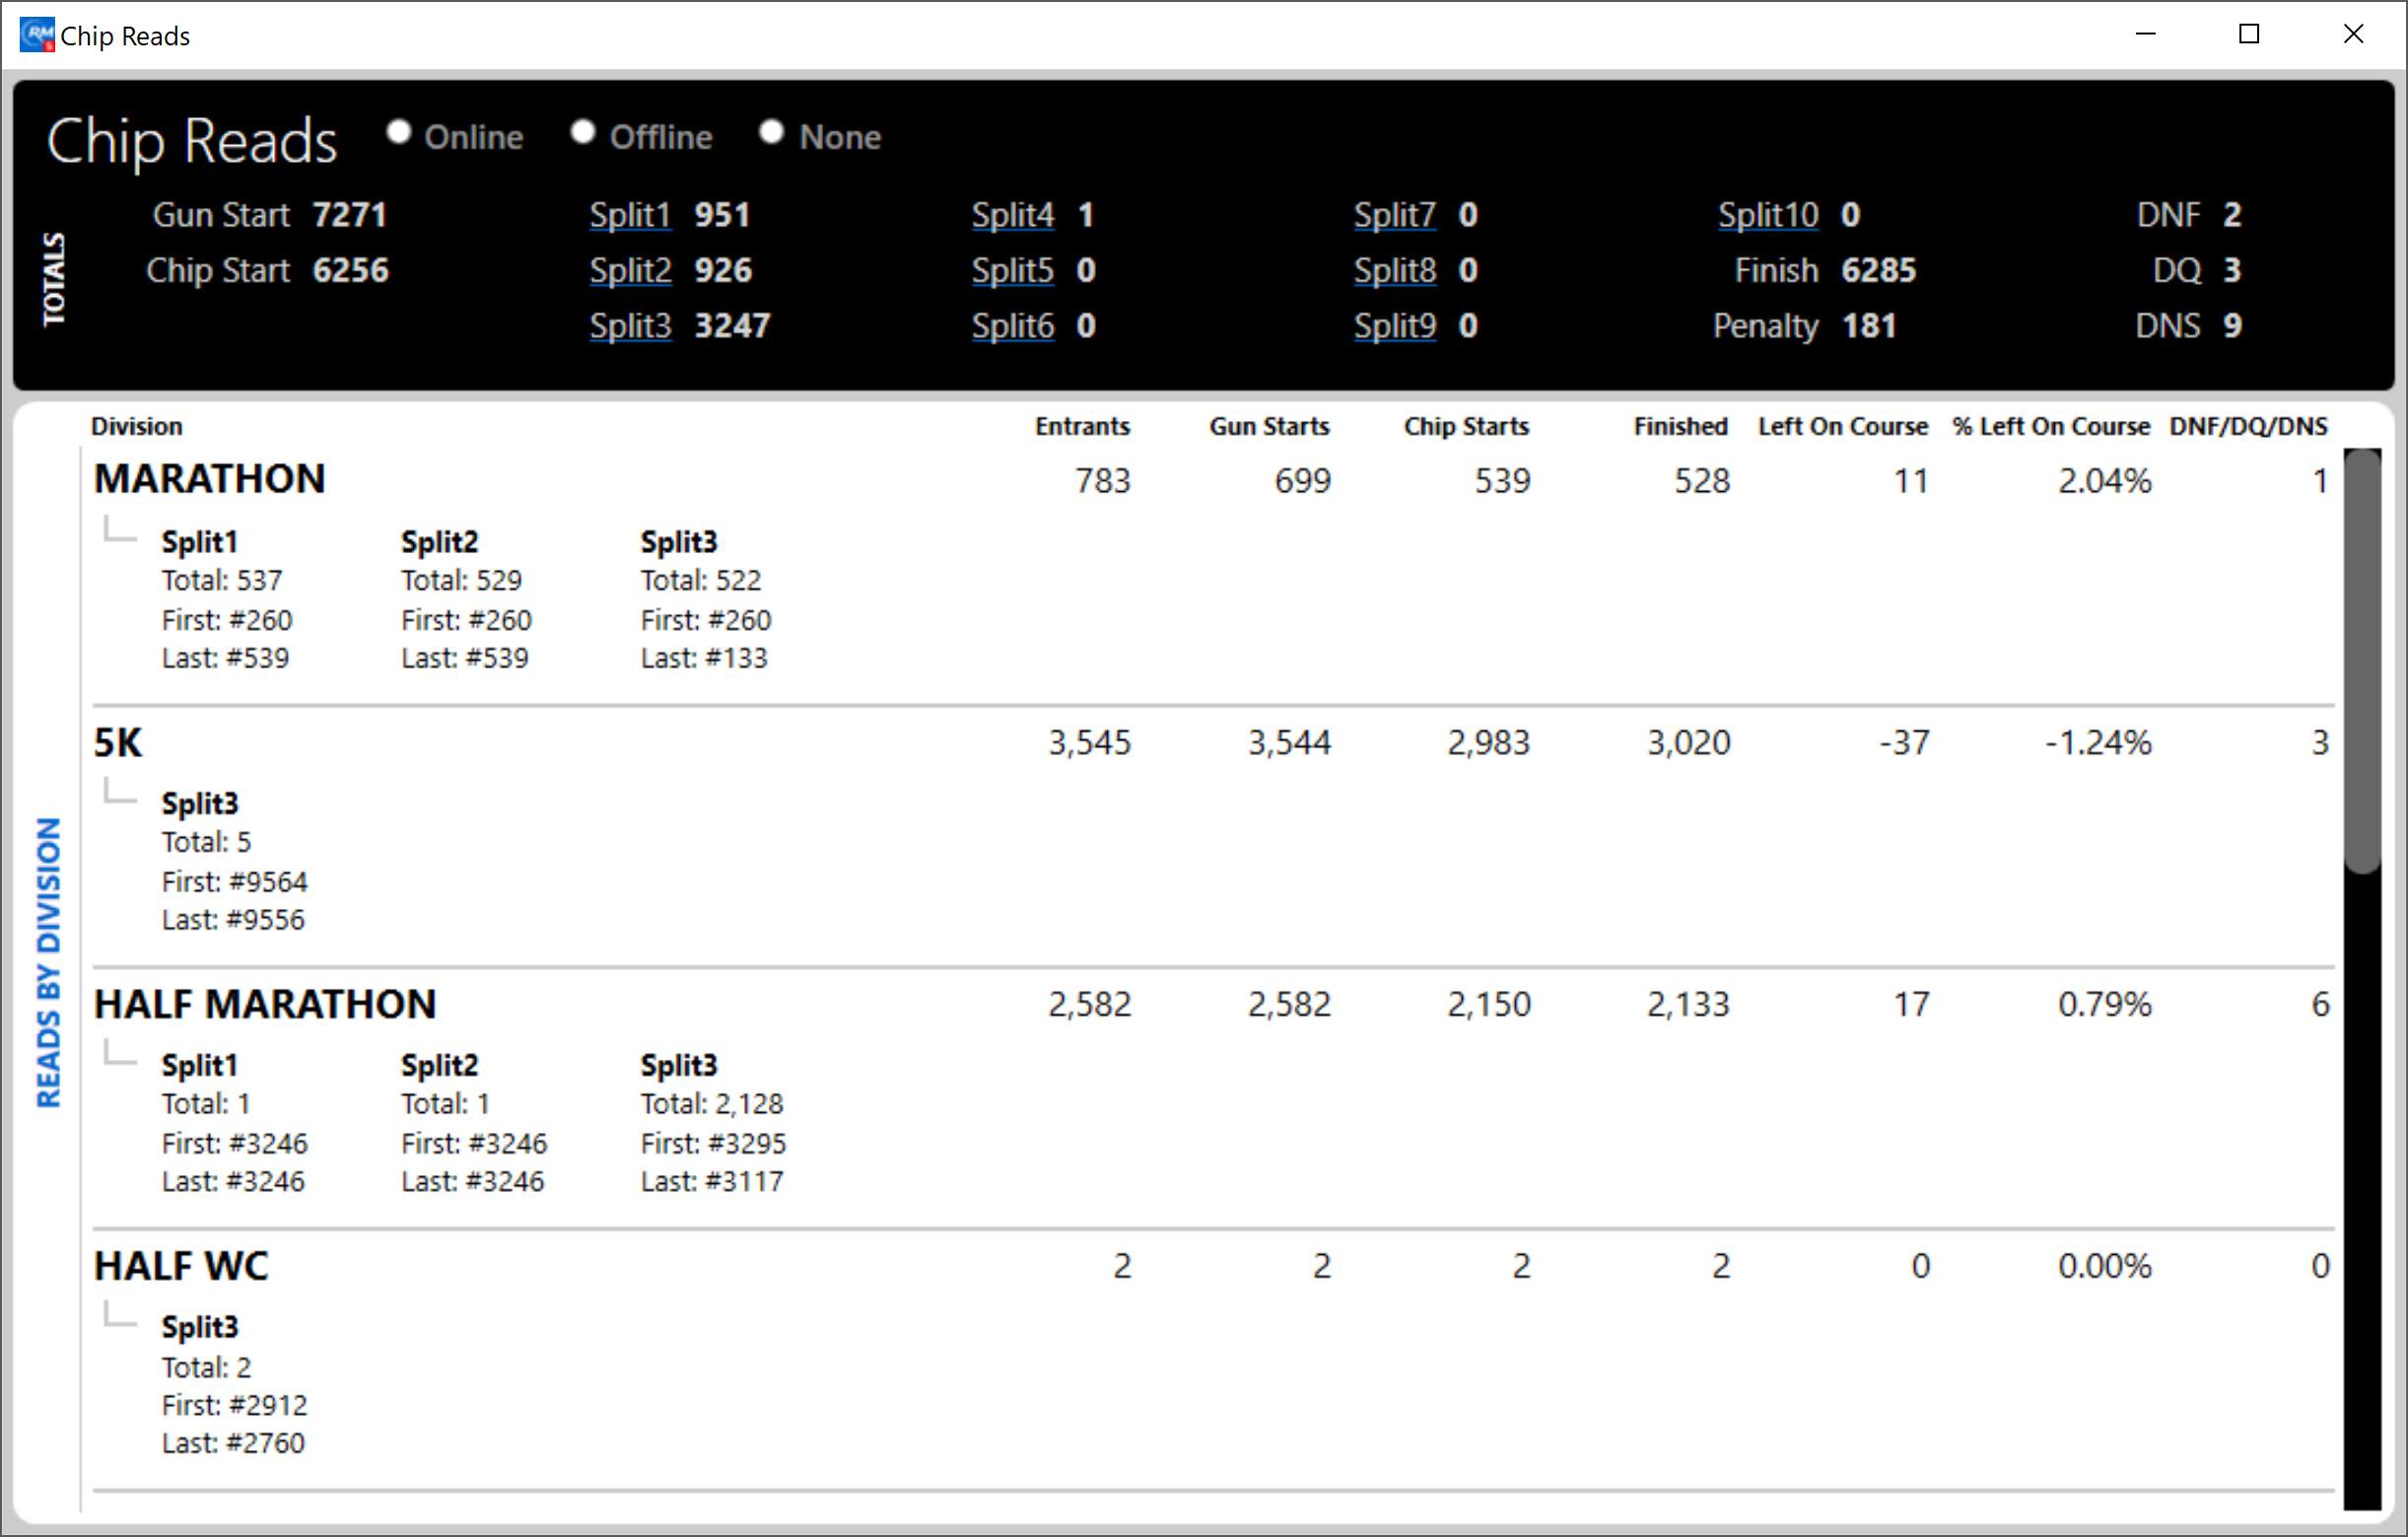Click the Chip Starts column header

(1466, 426)
